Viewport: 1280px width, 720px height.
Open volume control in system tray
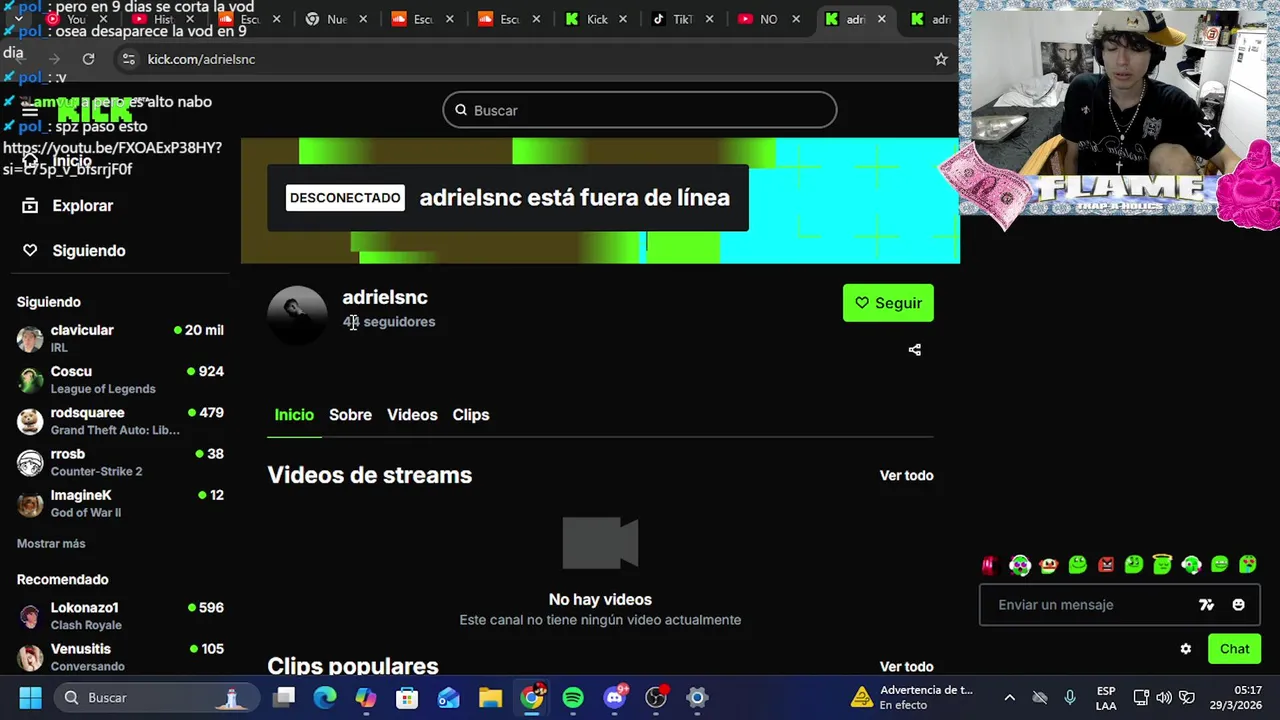point(1164,697)
